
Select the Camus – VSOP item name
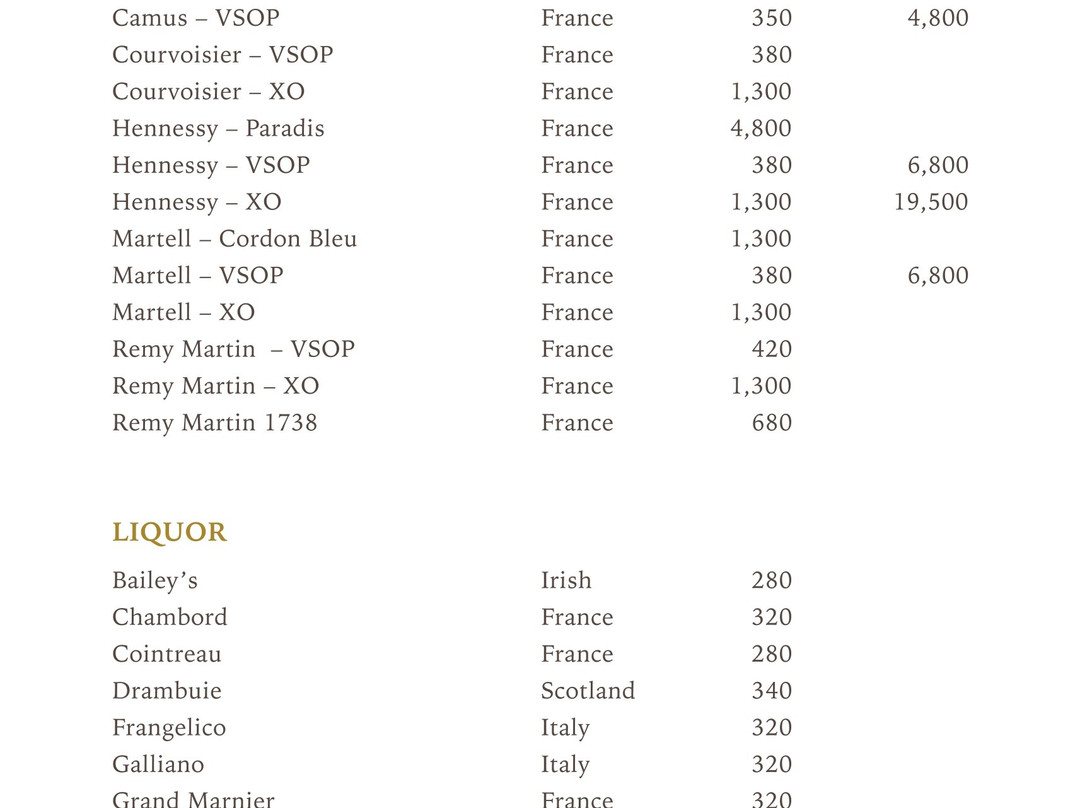[196, 18]
